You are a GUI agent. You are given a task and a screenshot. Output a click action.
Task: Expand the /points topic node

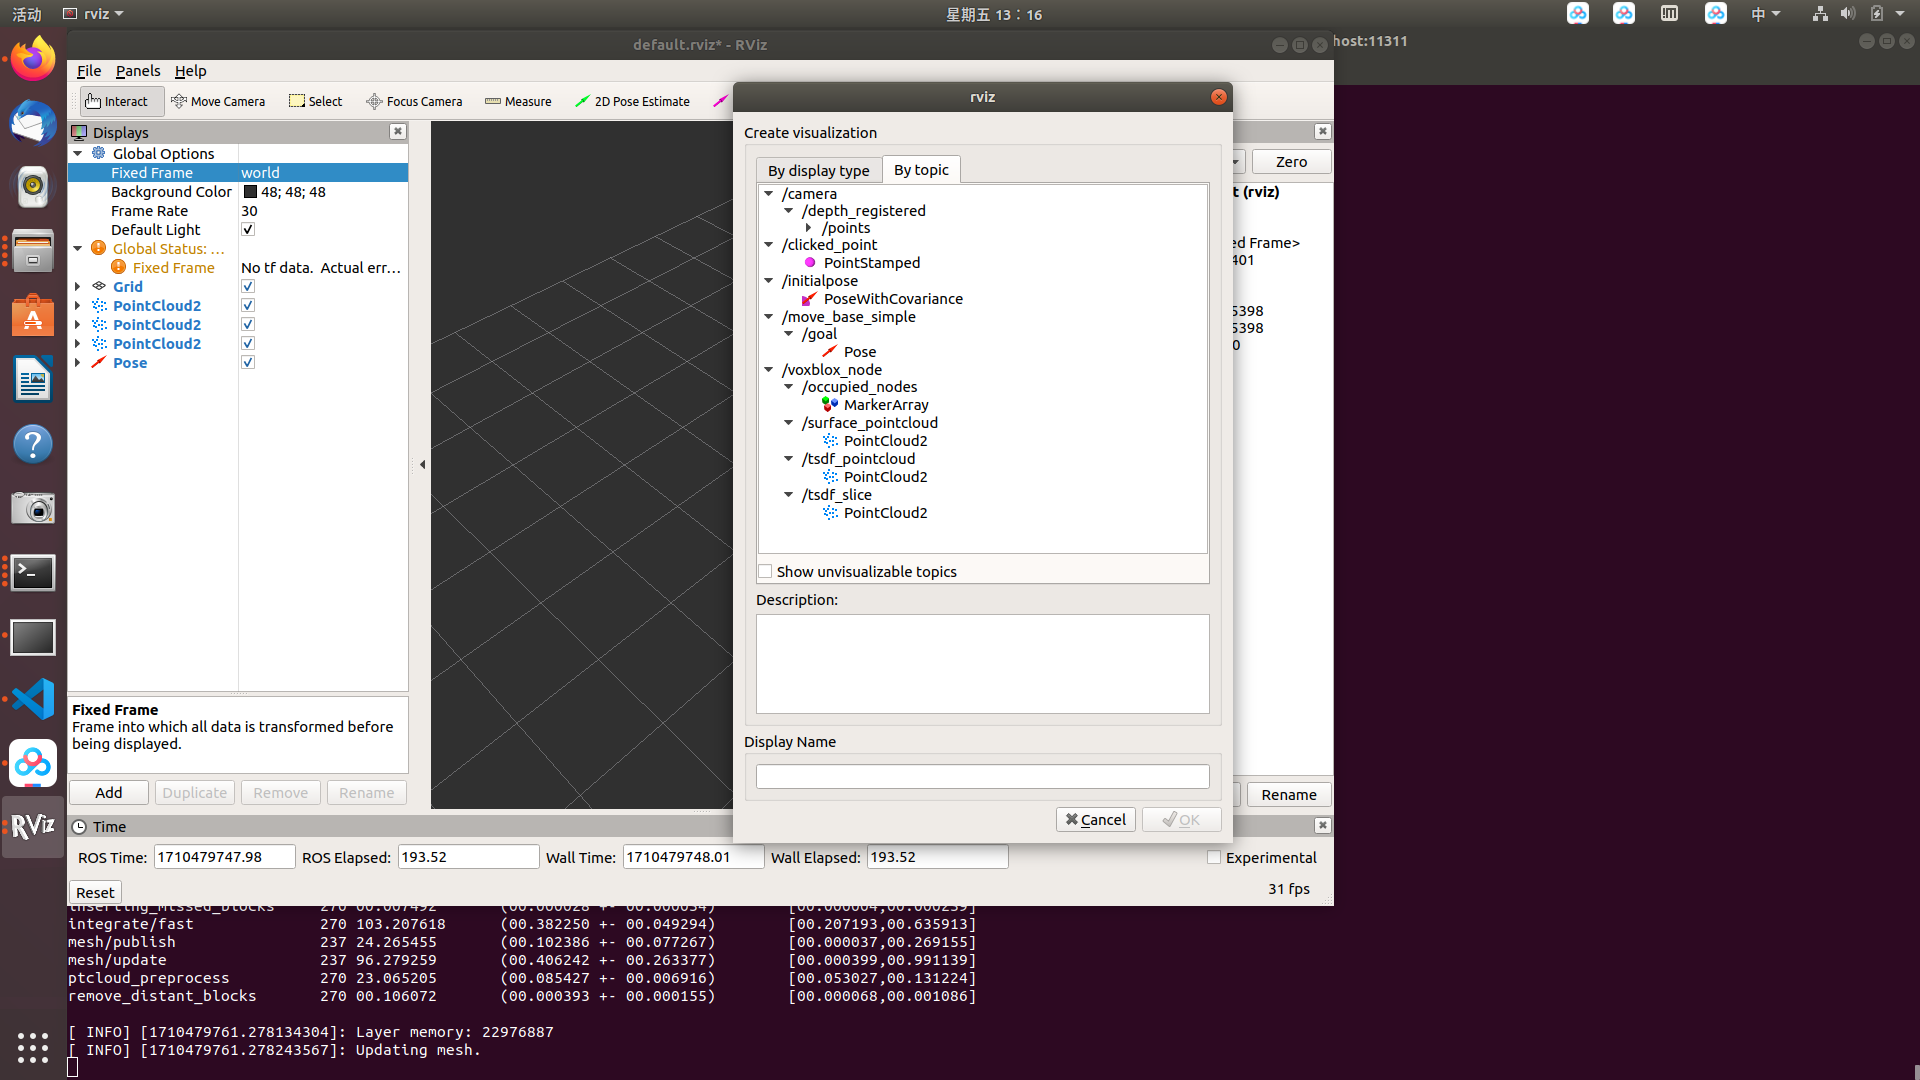click(809, 228)
